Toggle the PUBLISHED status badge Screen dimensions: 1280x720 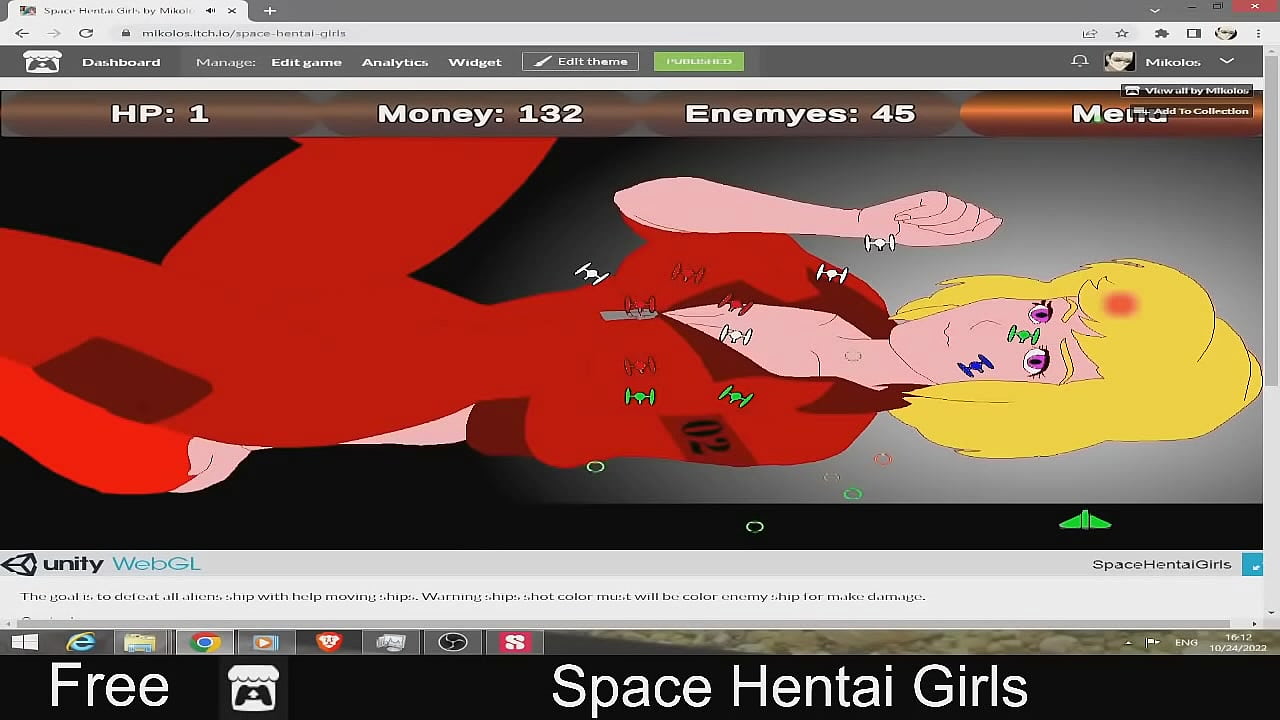click(699, 61)
